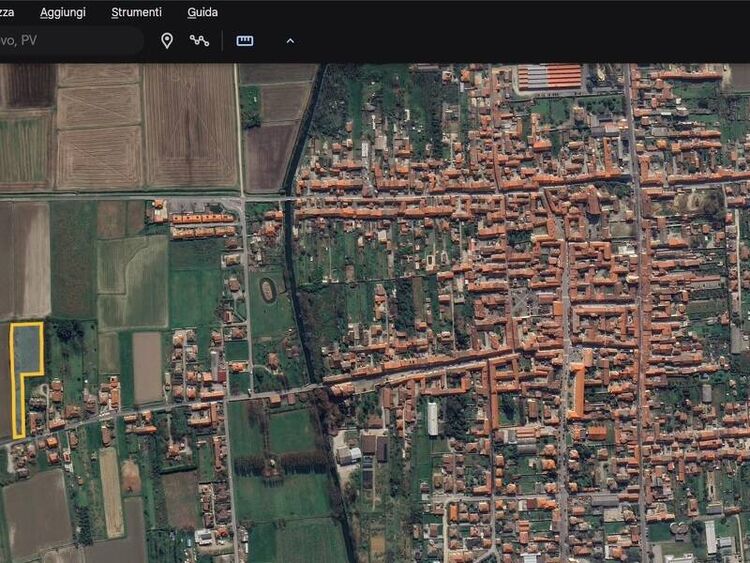Screen dimensions: 750x563
Task: Click the add placemark pin icon
Action: click(x=167, y=41)
